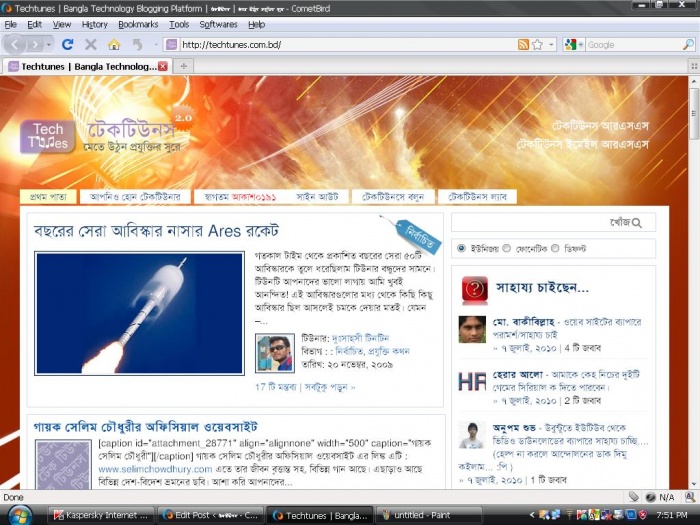The height and width of the screenshot is (525, 700).
Task: Click the page vertical scrollbar thumb
Action: 694,113
